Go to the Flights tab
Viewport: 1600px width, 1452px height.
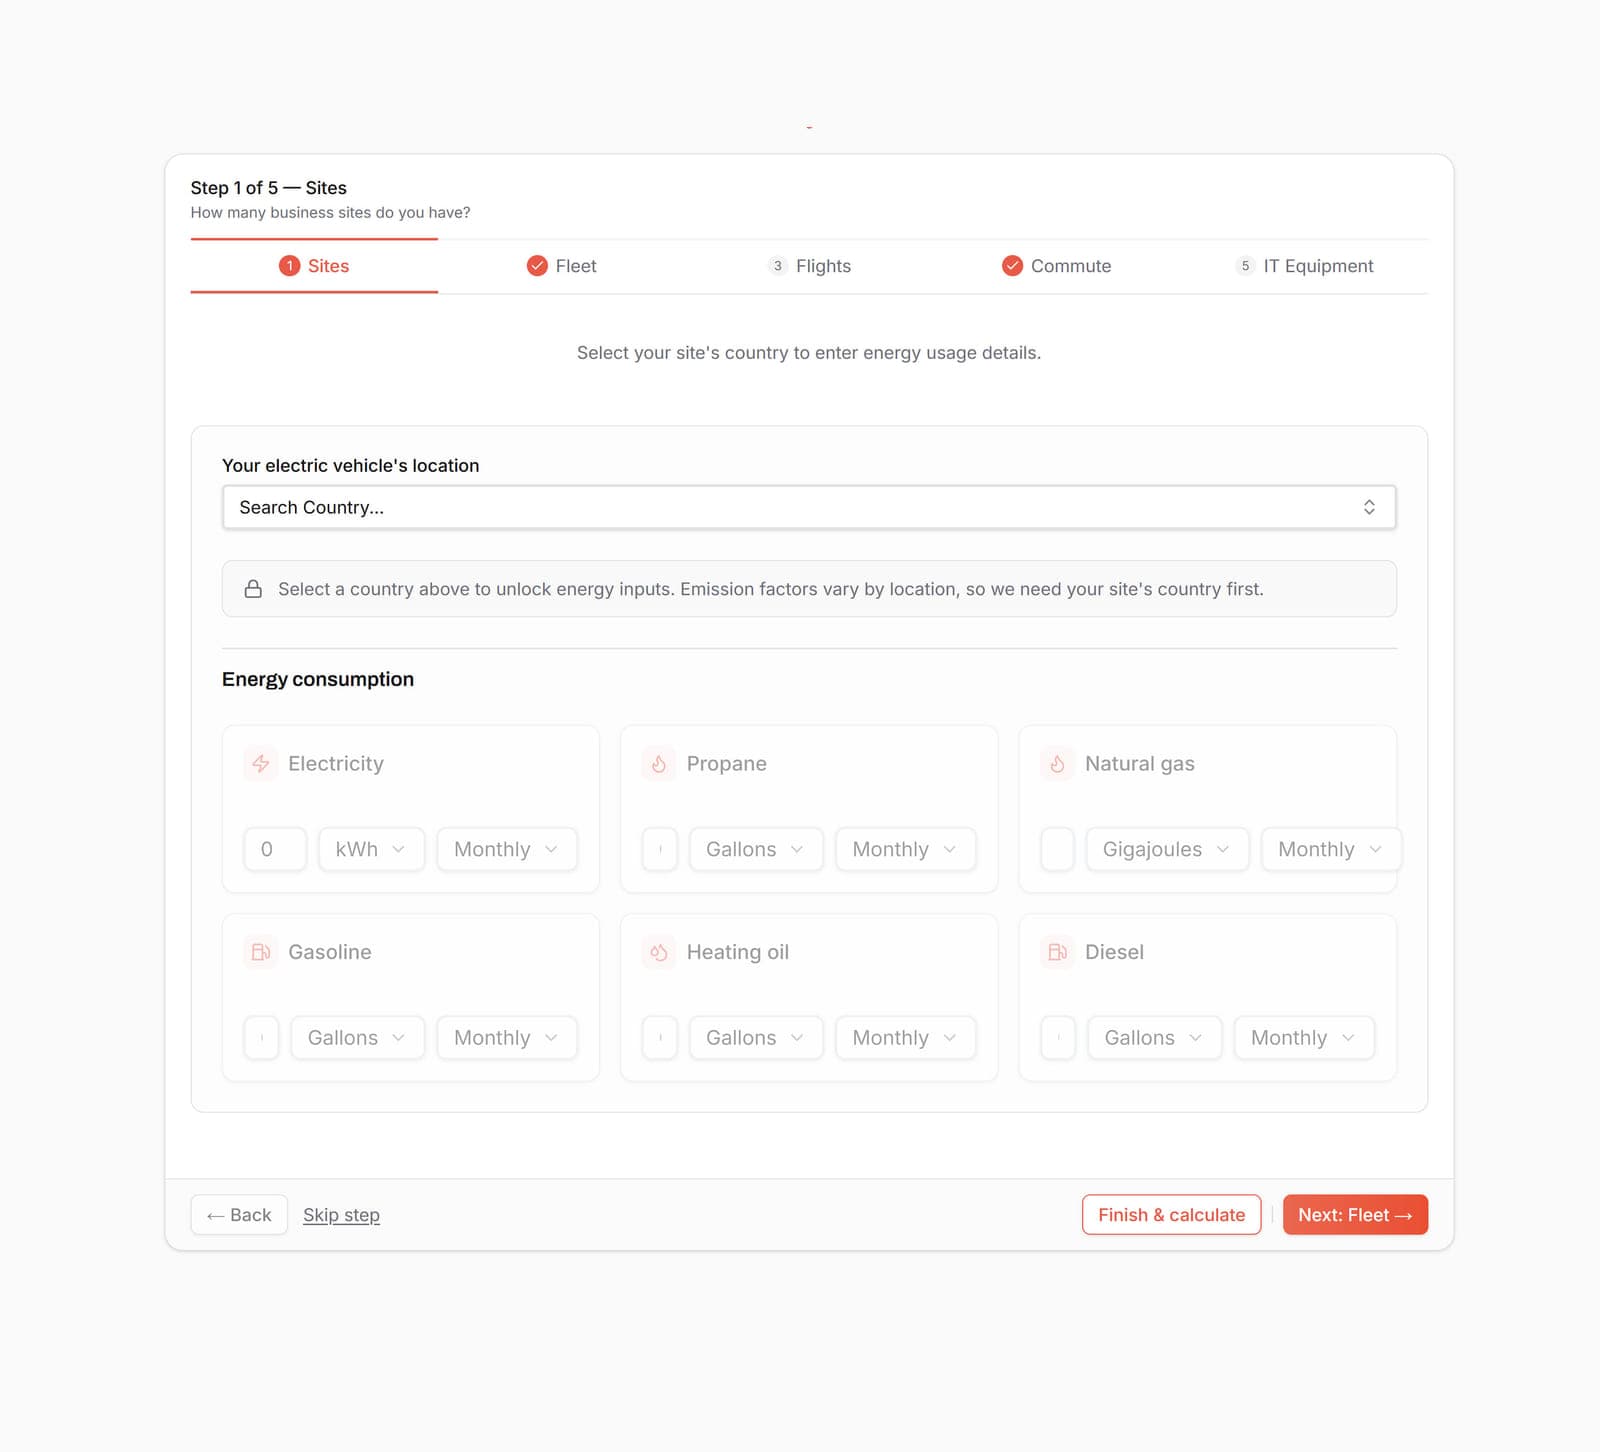809,266
